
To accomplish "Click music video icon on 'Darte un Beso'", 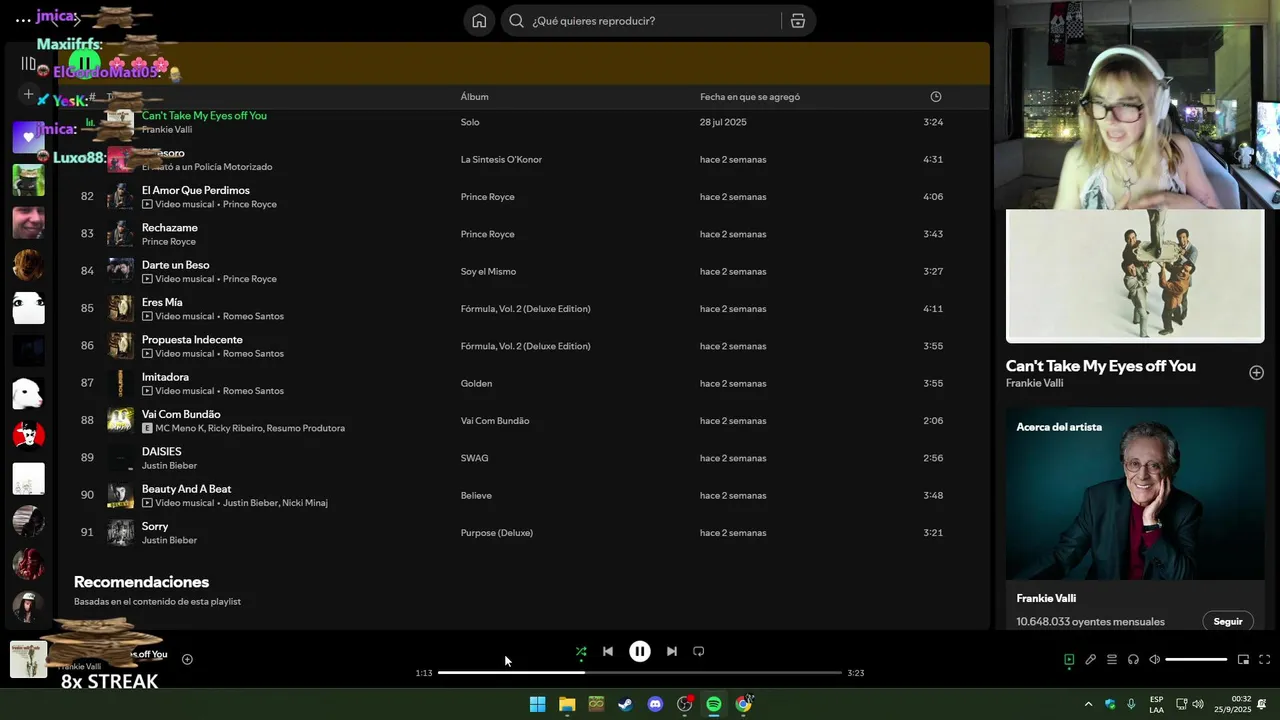I will tap(147, 279).
